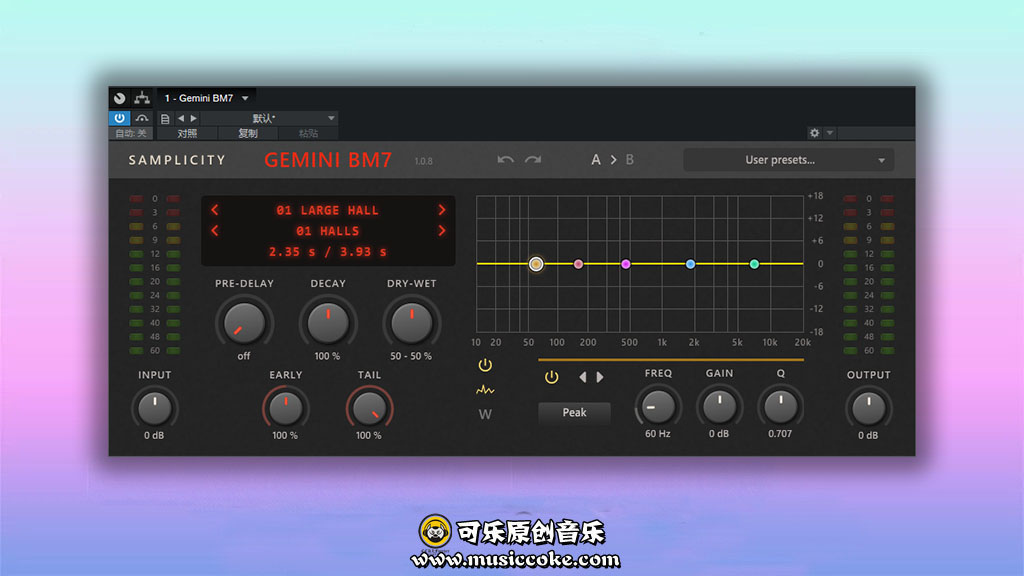
Task: Click the '0.707' Q value
Action: point(780,434)
